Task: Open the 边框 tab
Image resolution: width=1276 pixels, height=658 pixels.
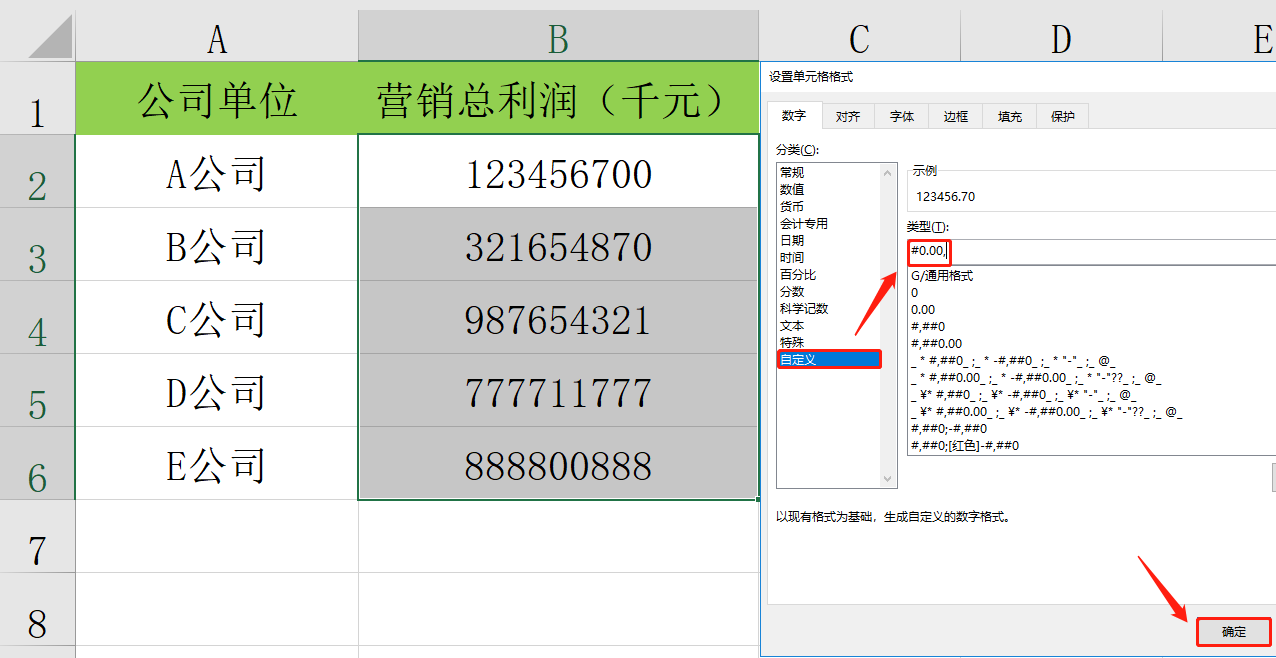Action: pos(956,117)
